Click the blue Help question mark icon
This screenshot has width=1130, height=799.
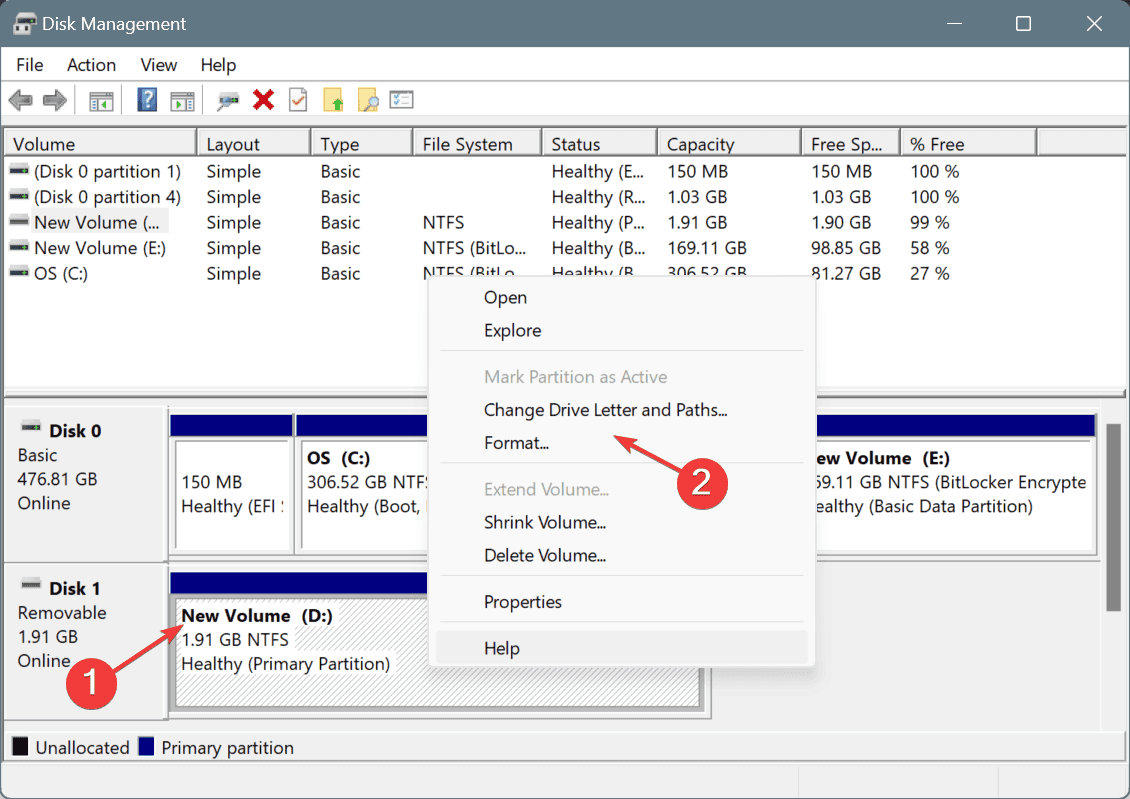click(x=147, y=100)
